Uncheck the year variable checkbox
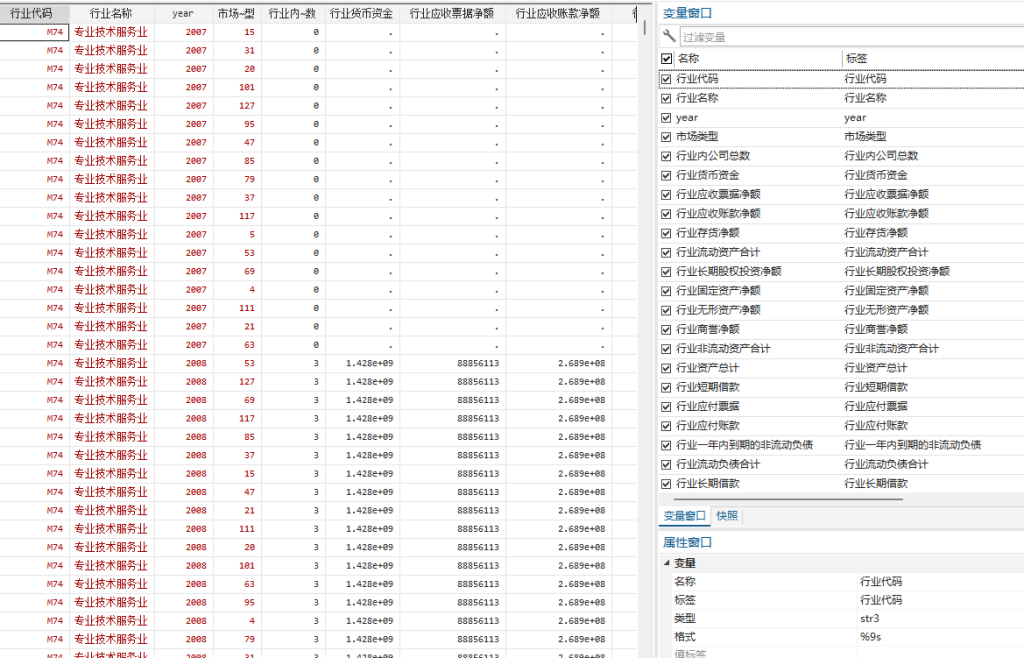Screen dimensions: 1024x658 (666, 117)
